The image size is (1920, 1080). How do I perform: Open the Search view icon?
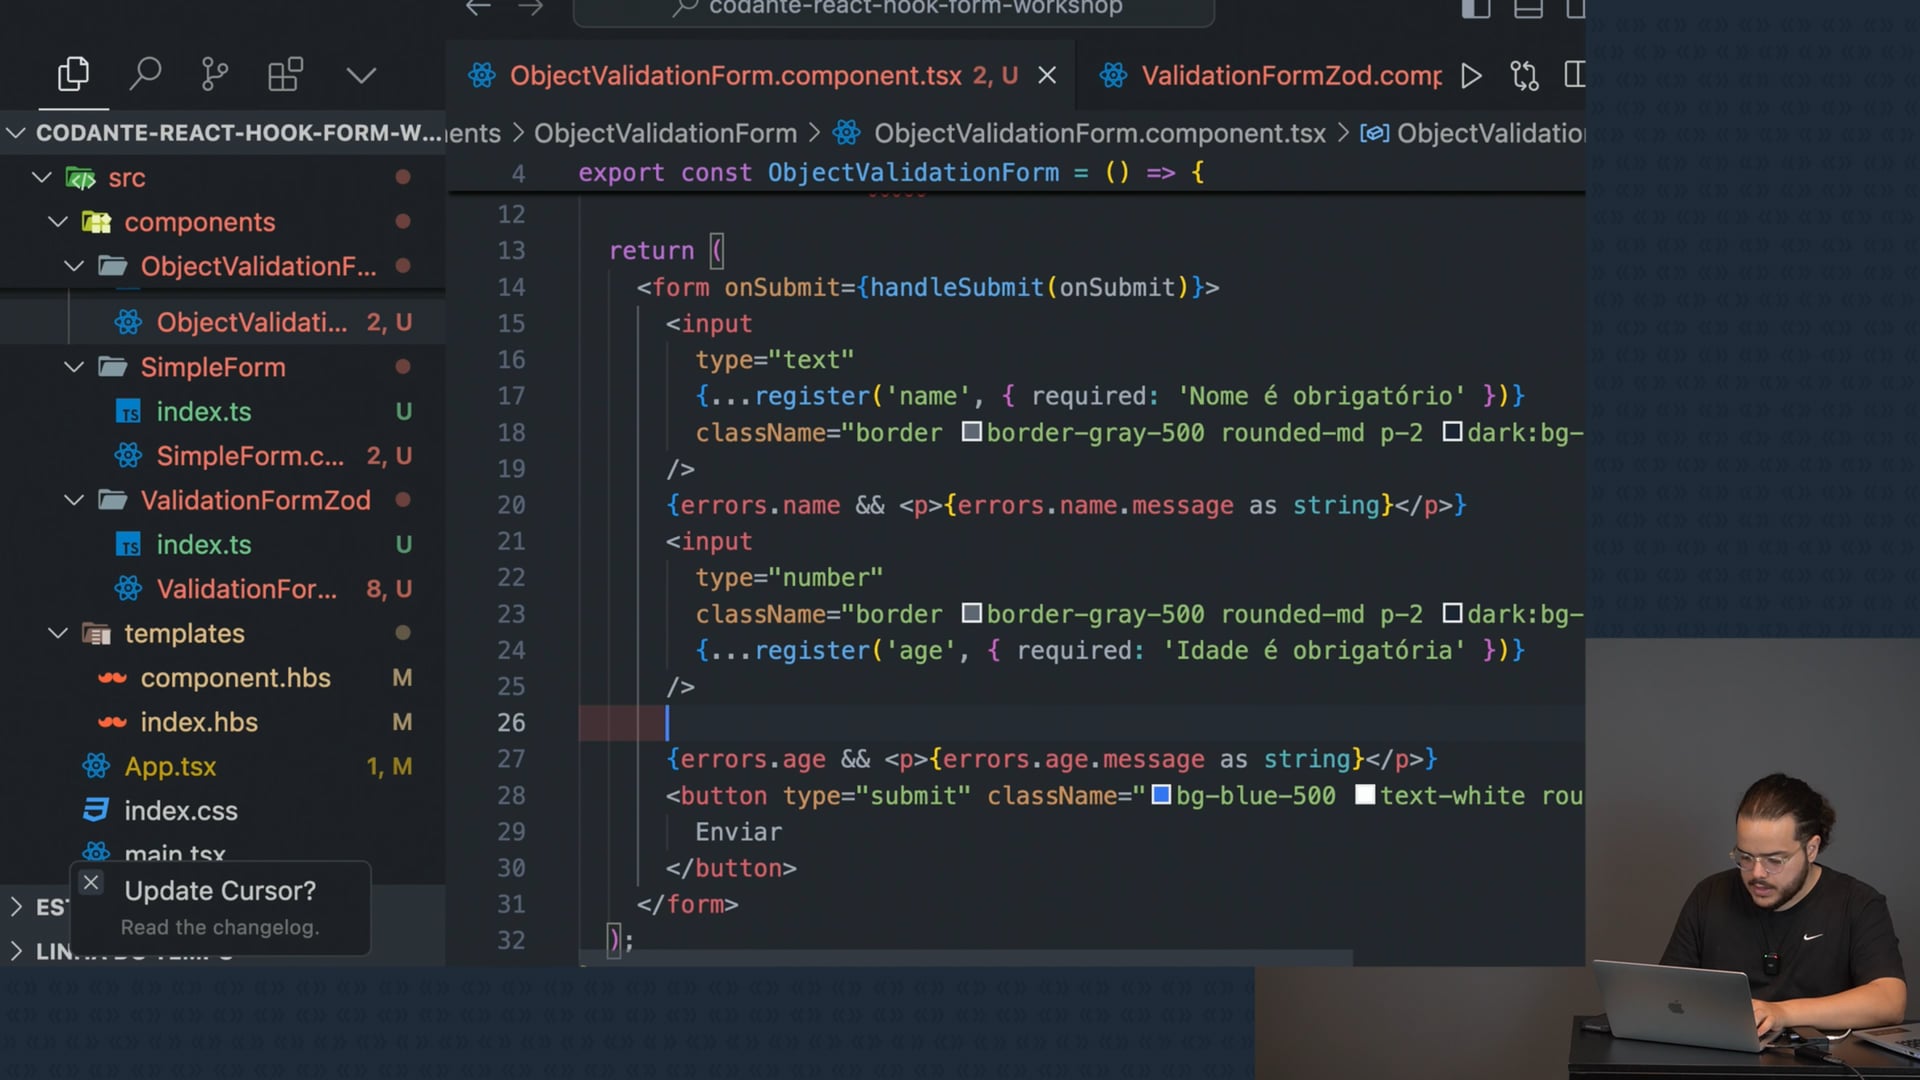click(145, 74)
